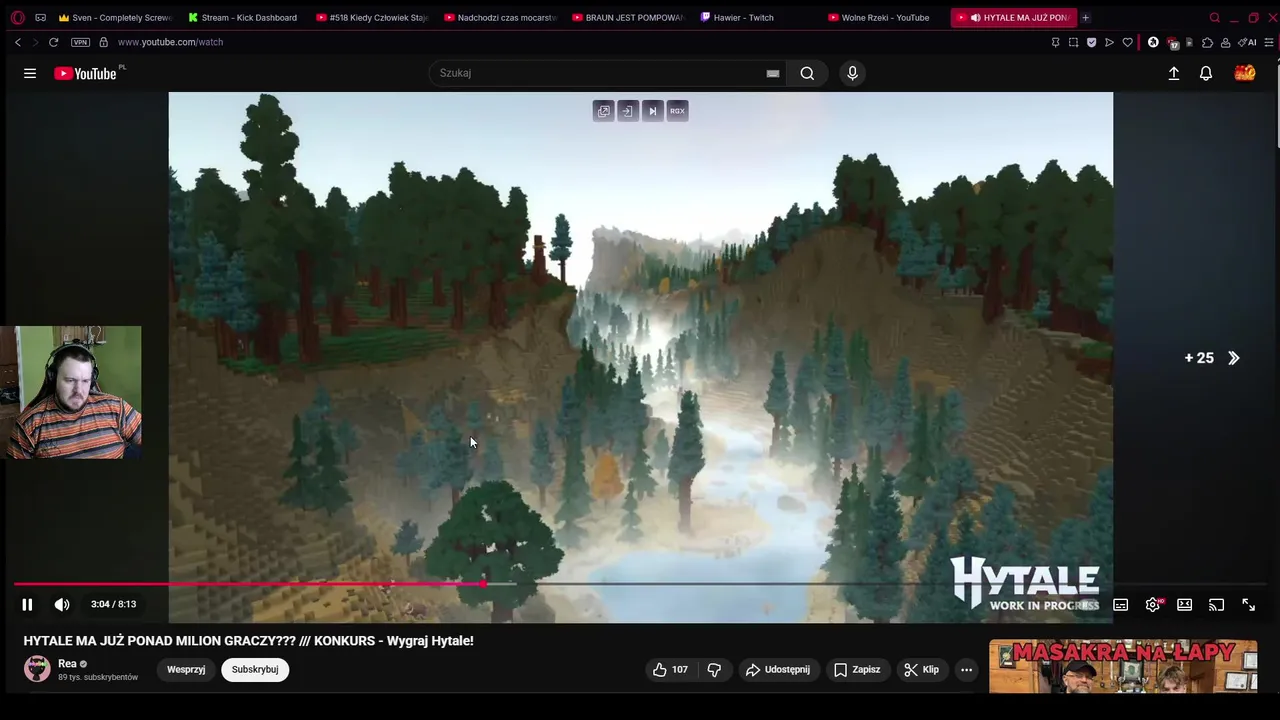Open video settings gear

click(1153, 604)
